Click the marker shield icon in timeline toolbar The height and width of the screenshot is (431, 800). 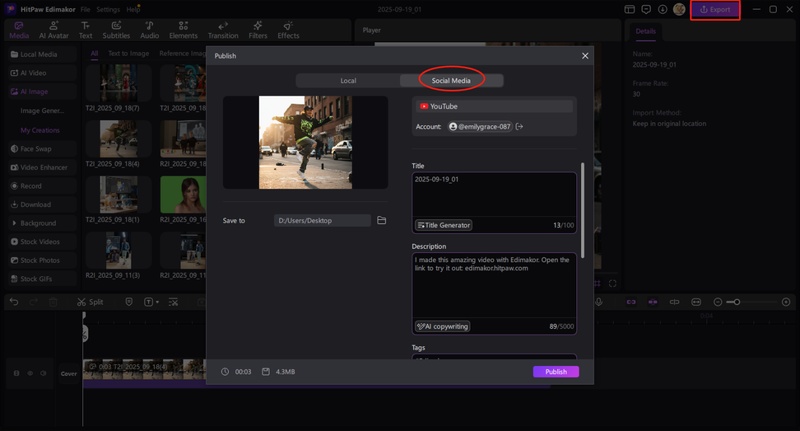click(129, 302)
